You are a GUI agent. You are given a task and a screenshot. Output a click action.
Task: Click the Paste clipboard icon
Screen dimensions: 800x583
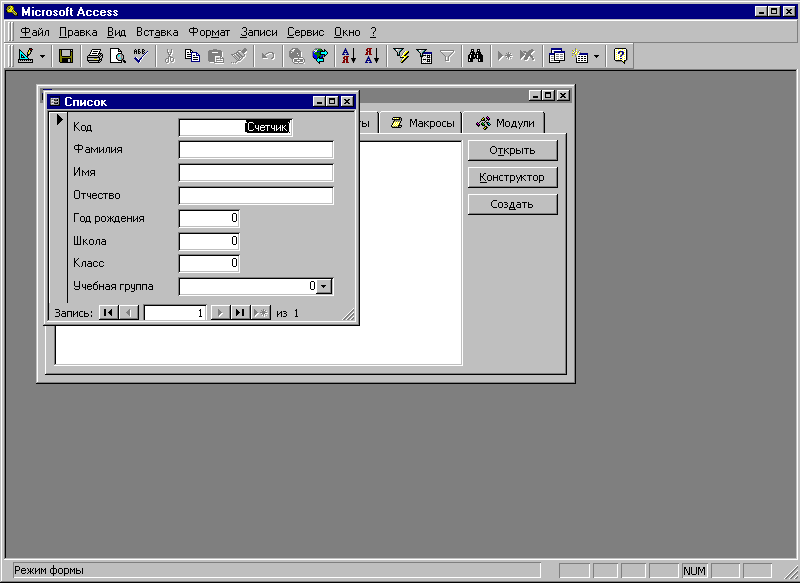pos(216,56)
